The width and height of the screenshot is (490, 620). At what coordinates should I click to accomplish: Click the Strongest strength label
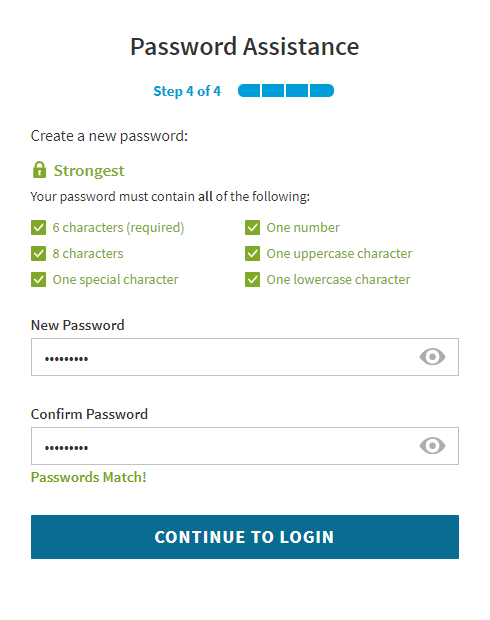89,171
